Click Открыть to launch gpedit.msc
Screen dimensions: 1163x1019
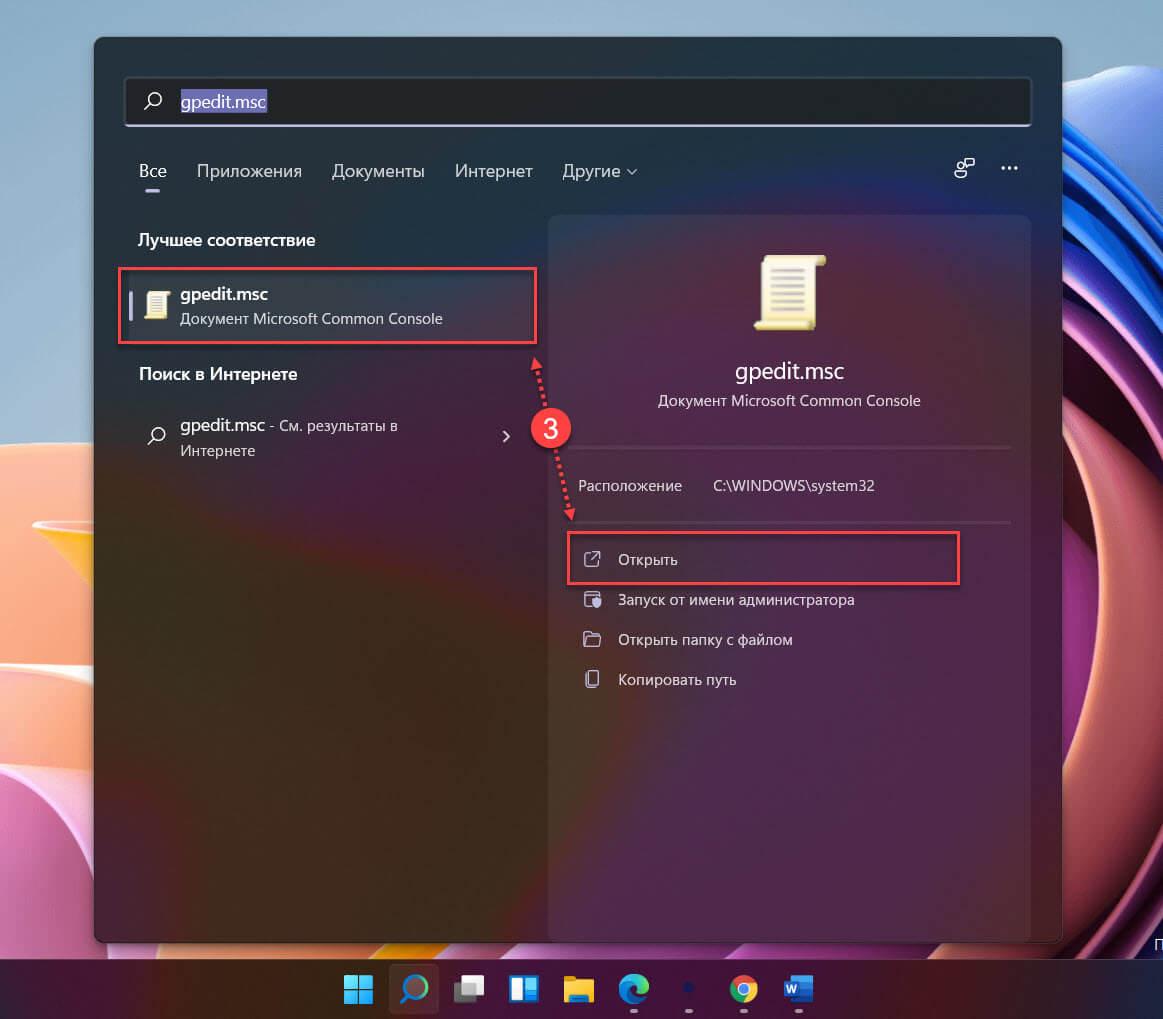pyautogui.click(x=763, y=559)
